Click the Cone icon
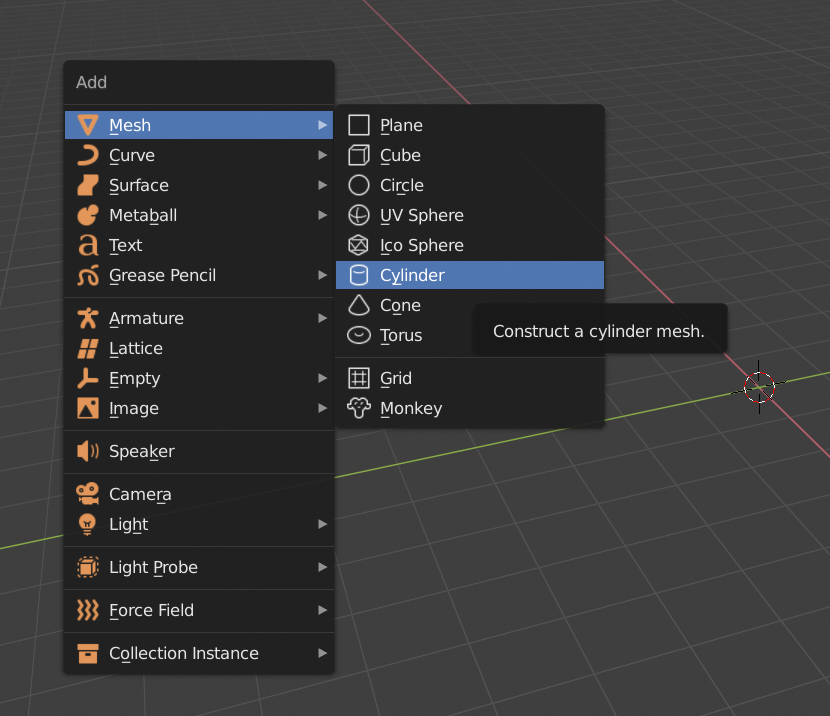This screenshot has width=830, height=716. click(359, 305)
